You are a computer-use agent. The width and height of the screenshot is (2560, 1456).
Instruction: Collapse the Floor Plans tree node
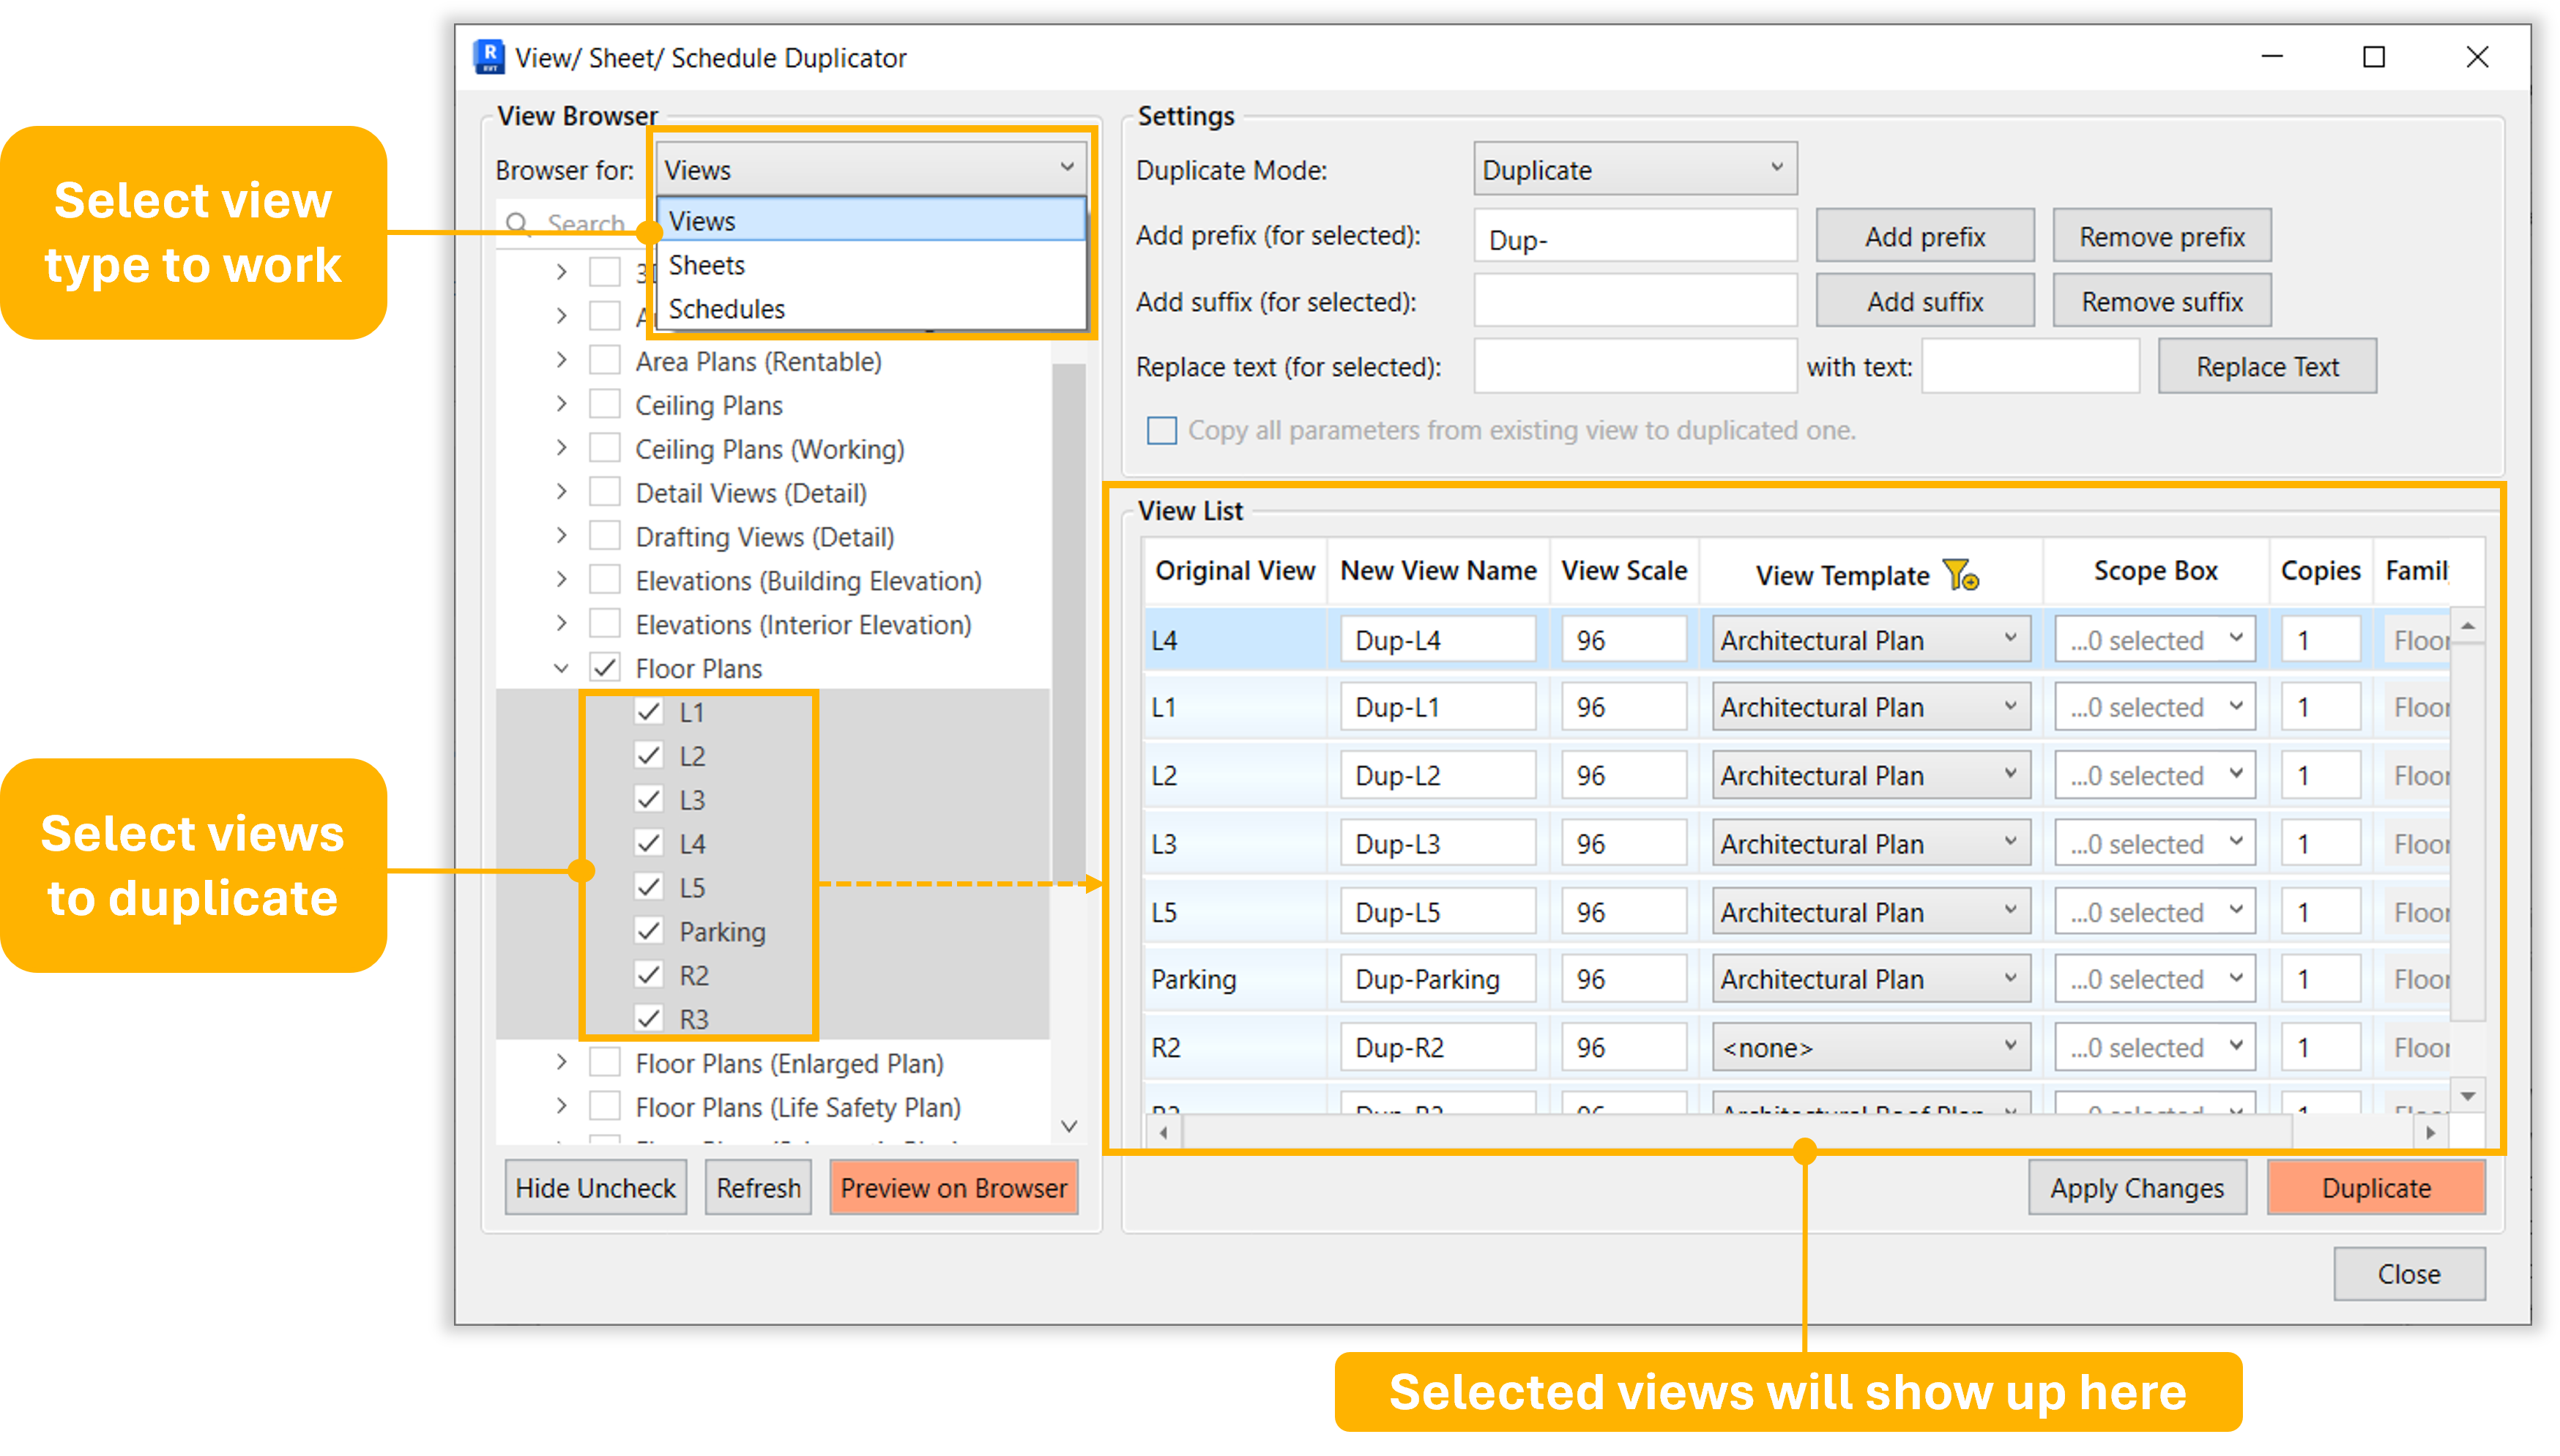[x=561, y=668]
